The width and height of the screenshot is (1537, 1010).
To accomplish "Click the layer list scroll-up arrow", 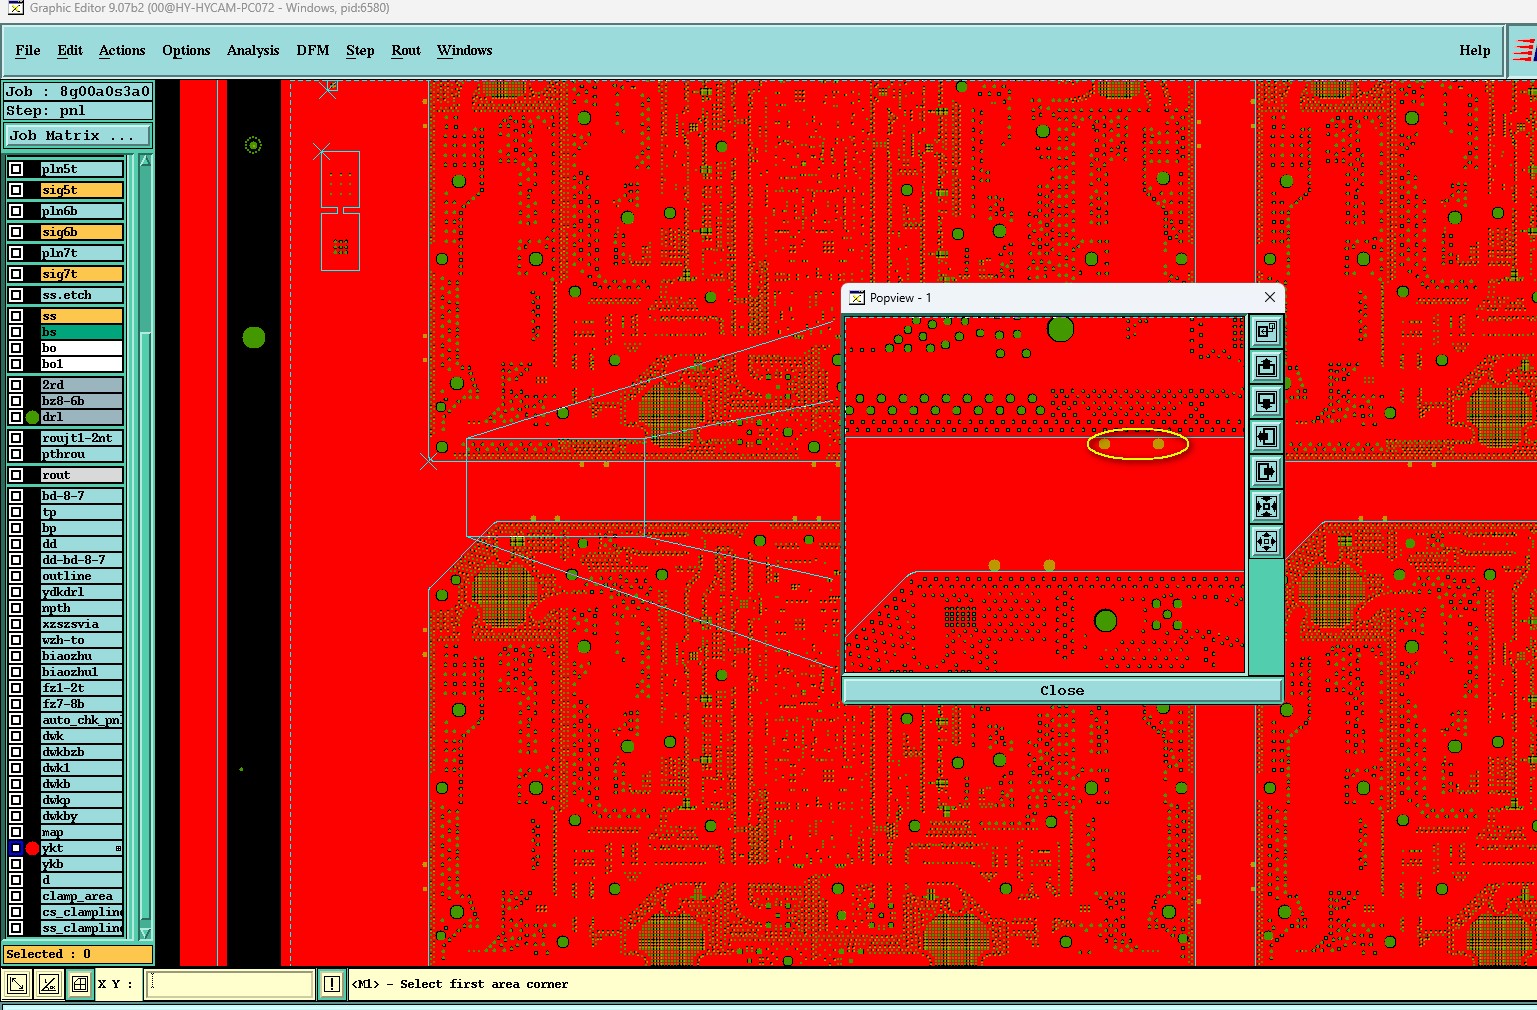I will pos(145,161).
